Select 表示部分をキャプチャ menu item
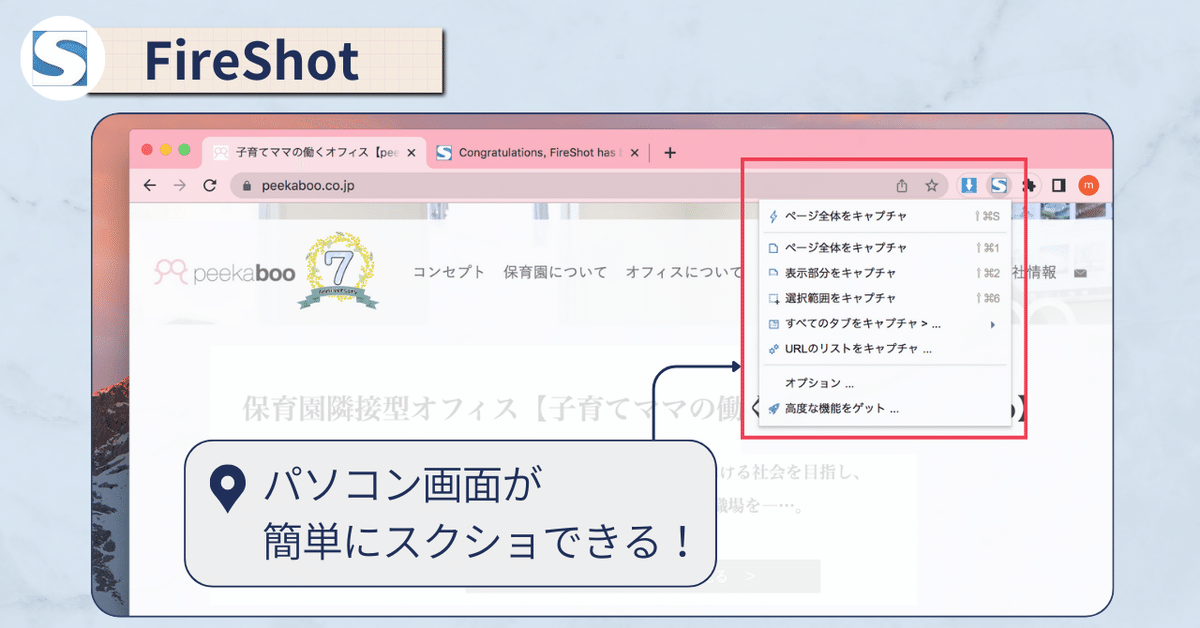1200x628 pixels. click(885, 273)
